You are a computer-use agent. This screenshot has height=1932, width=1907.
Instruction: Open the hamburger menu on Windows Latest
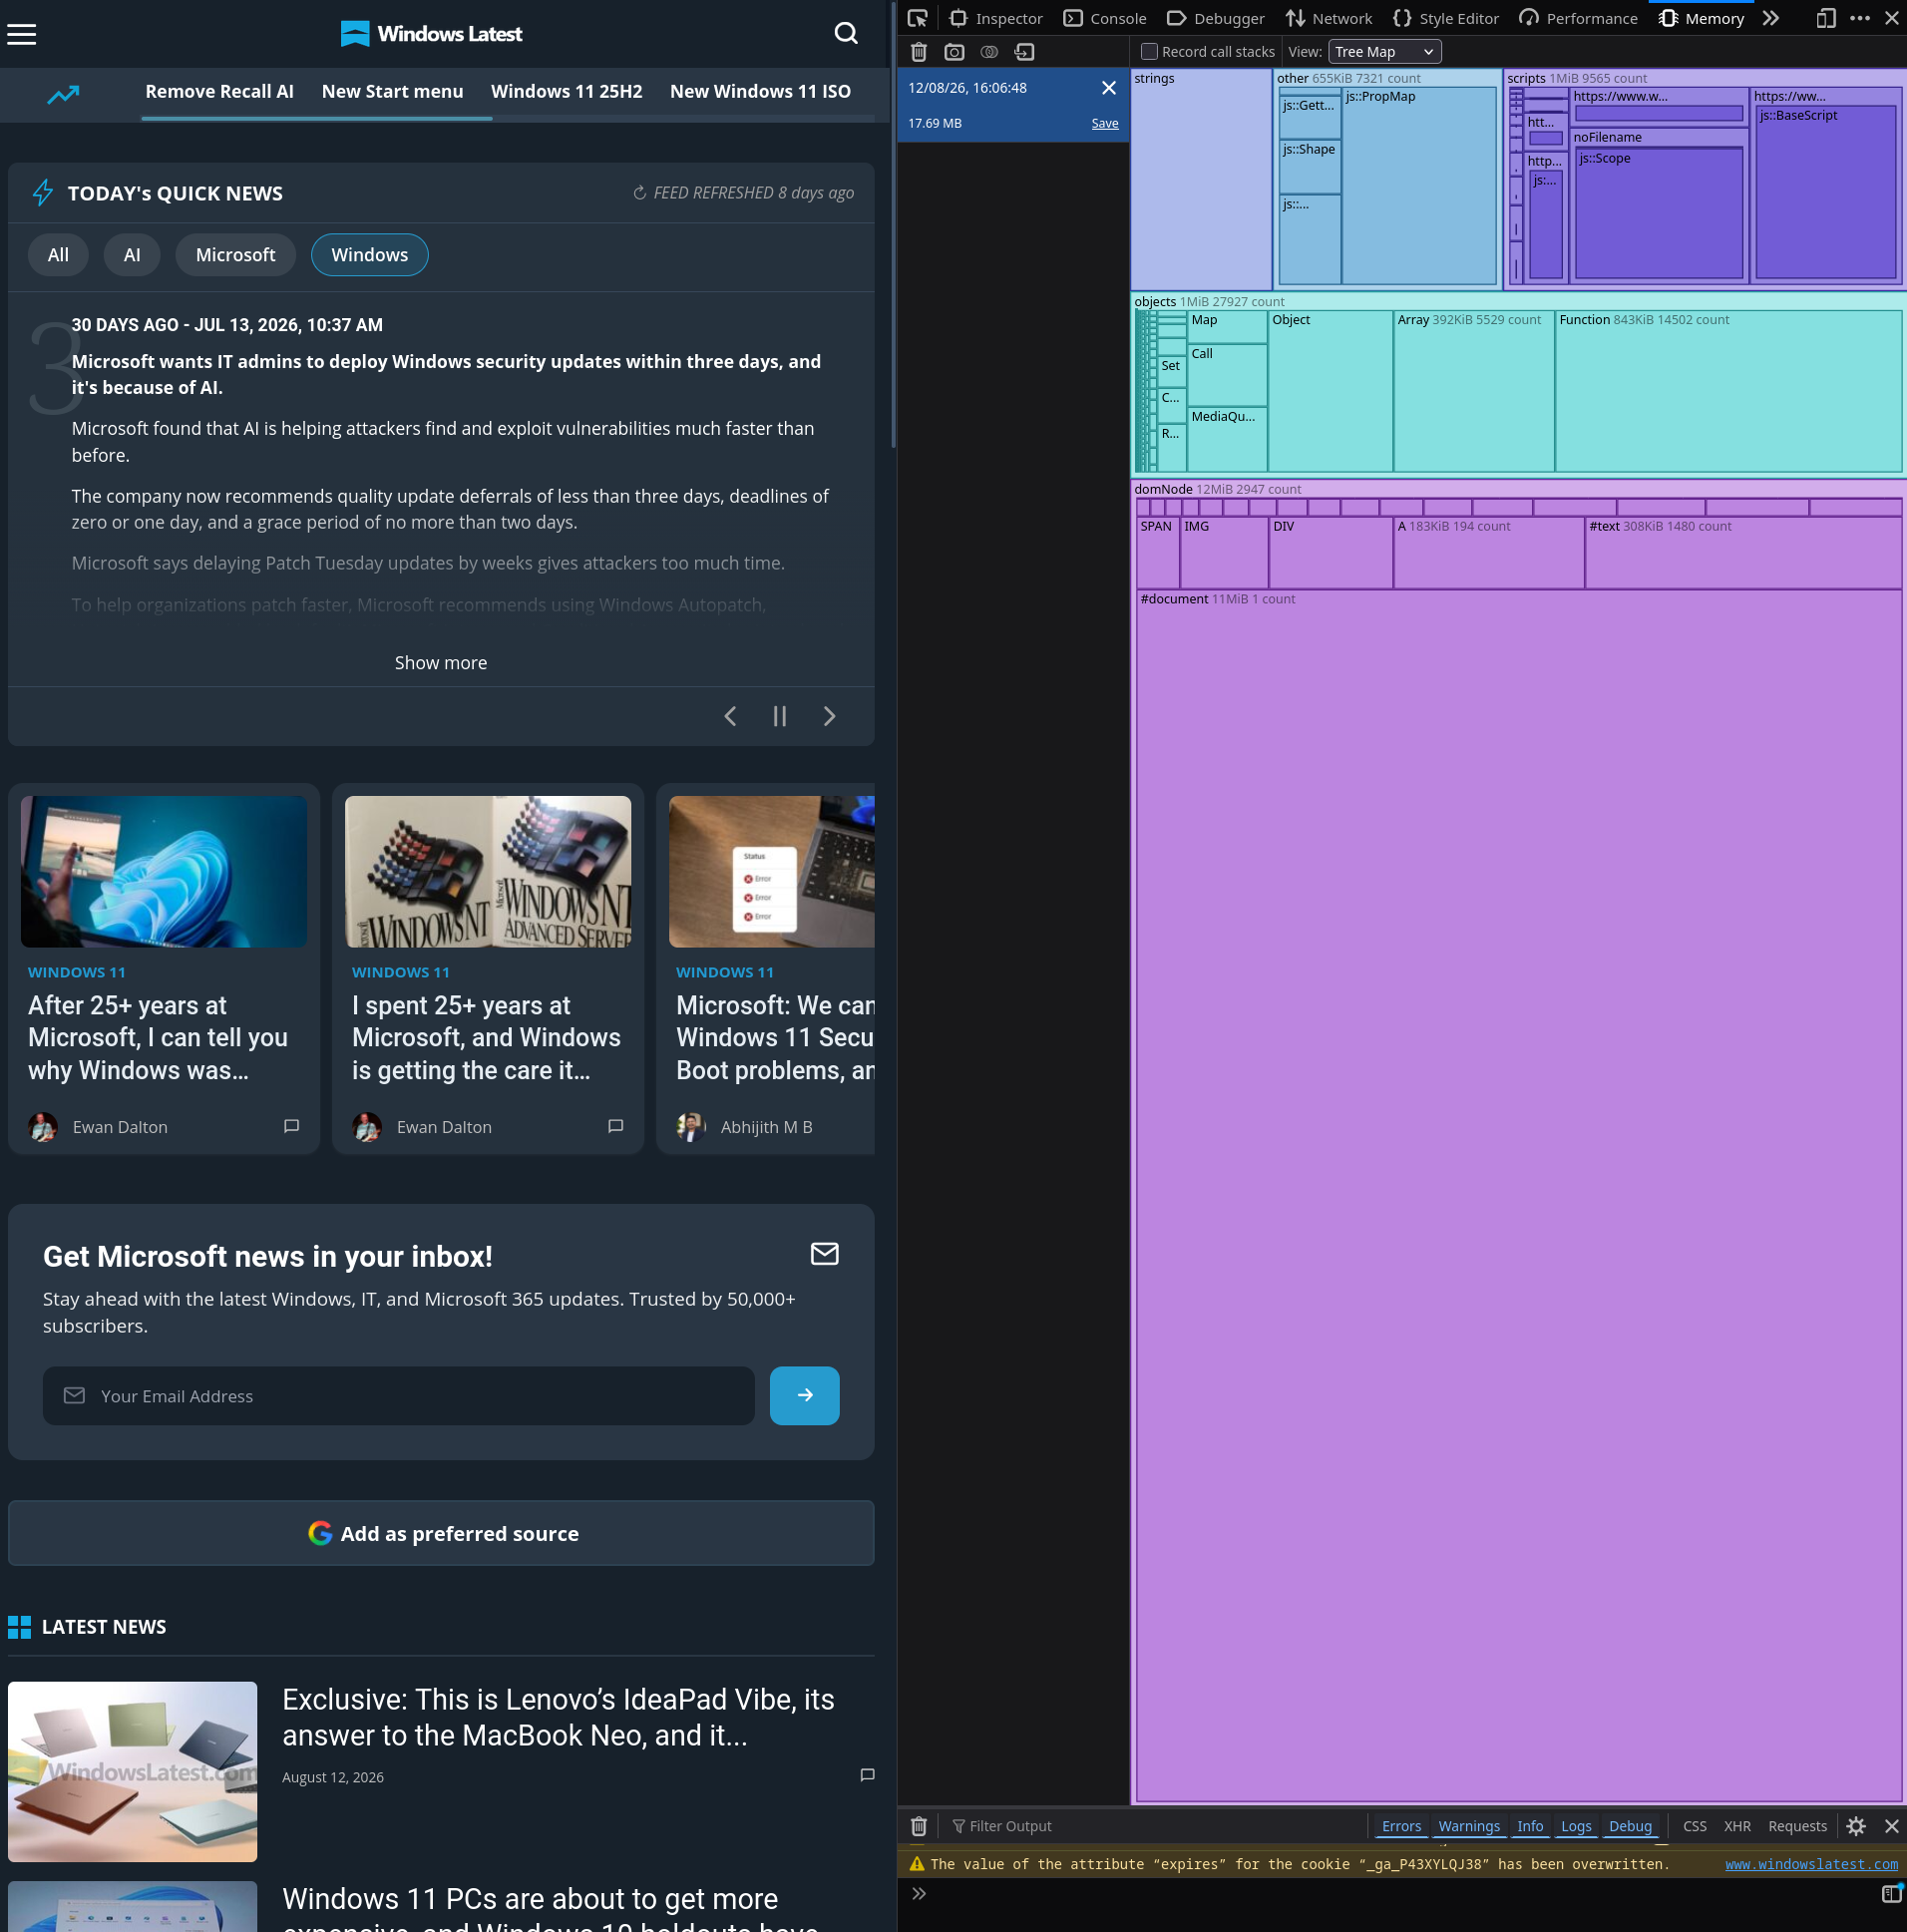22,34
